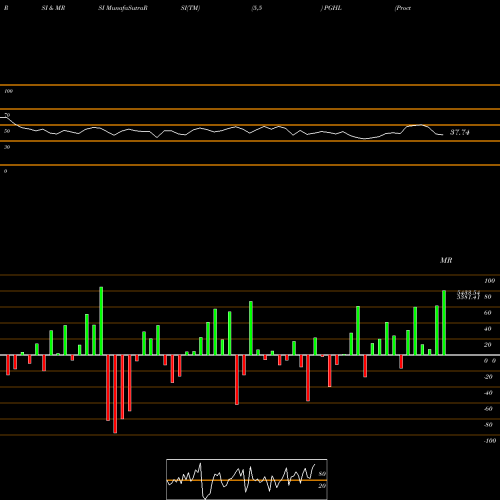Click the 100 label on MR right axis
500x500 pixels.
pos(489,281)
